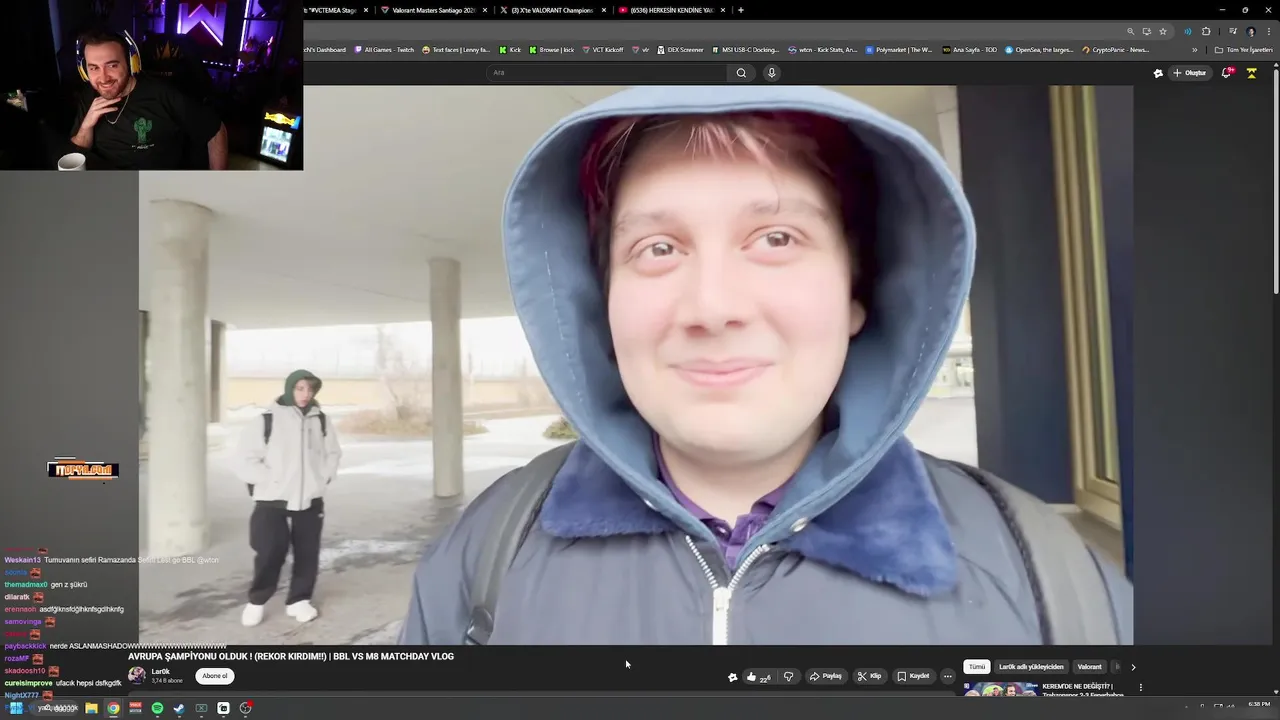Open options menu for KEREM'DE NE DEĞİŞTİ video

click(1140, 688)
